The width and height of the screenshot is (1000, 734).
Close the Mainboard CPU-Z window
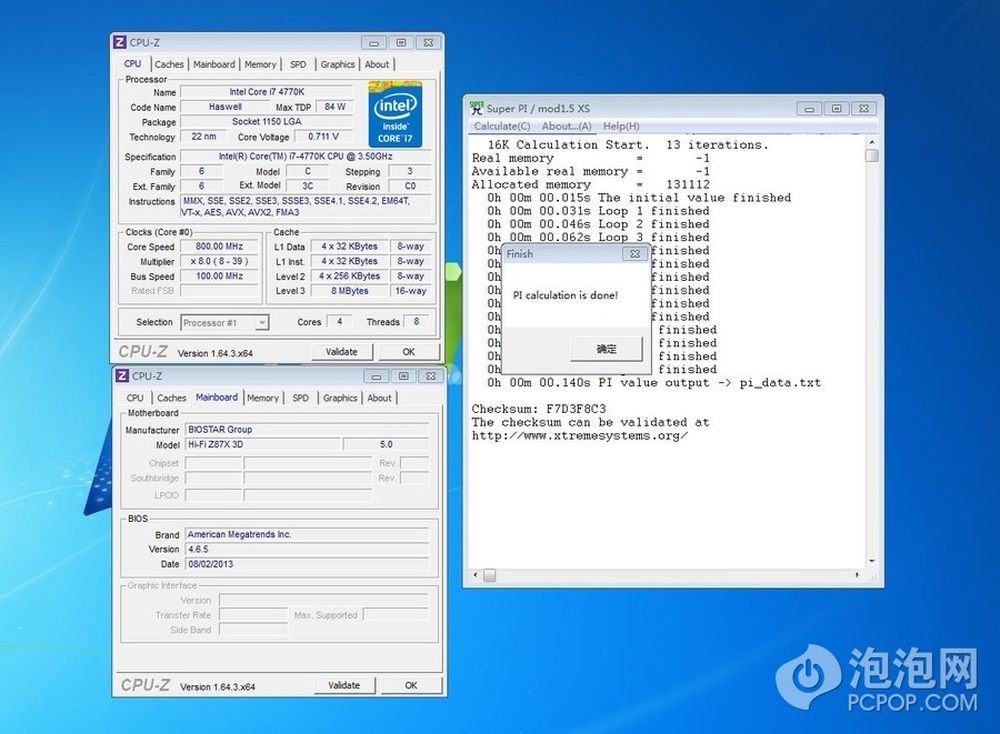click(431, 376)
